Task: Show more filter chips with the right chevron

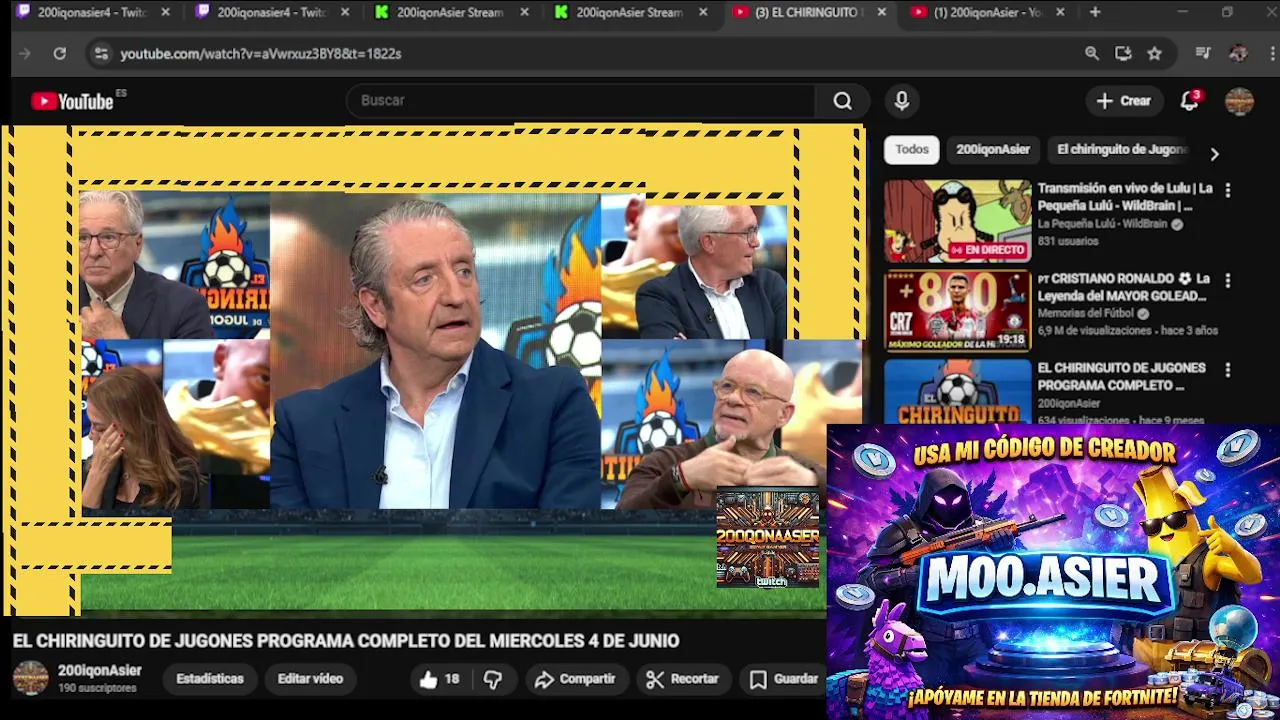Action: click(1214, 154)
